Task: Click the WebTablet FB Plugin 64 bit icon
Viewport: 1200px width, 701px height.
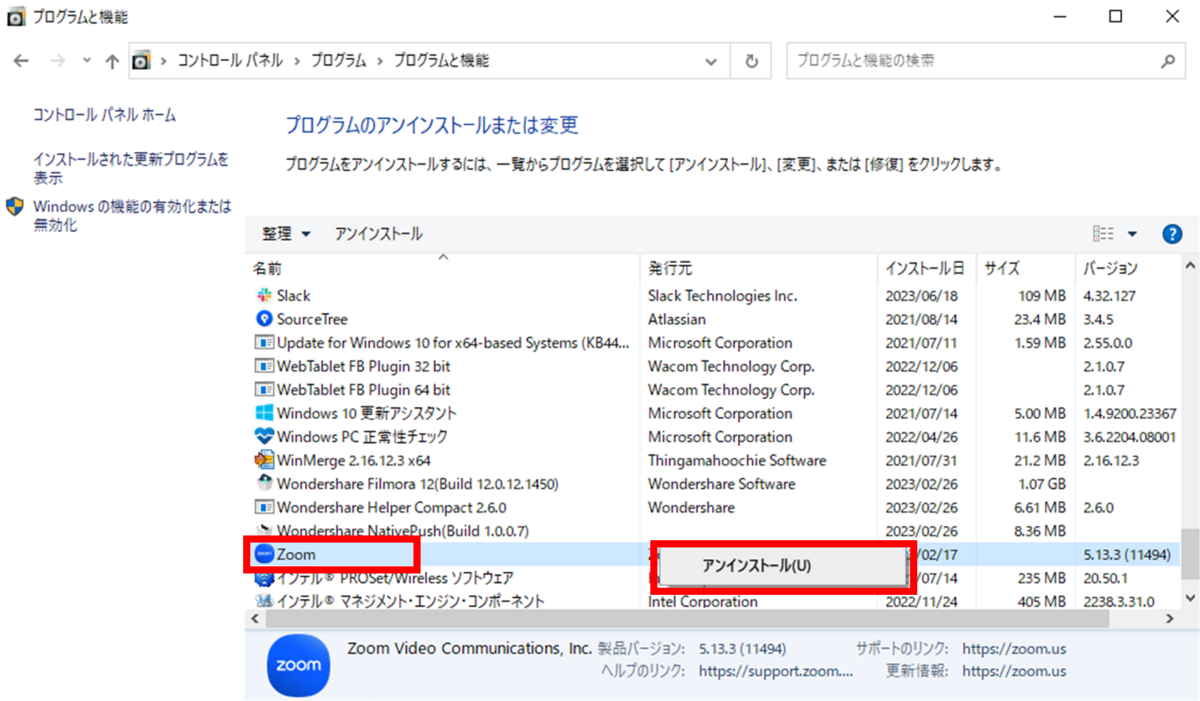Action: 264,390
